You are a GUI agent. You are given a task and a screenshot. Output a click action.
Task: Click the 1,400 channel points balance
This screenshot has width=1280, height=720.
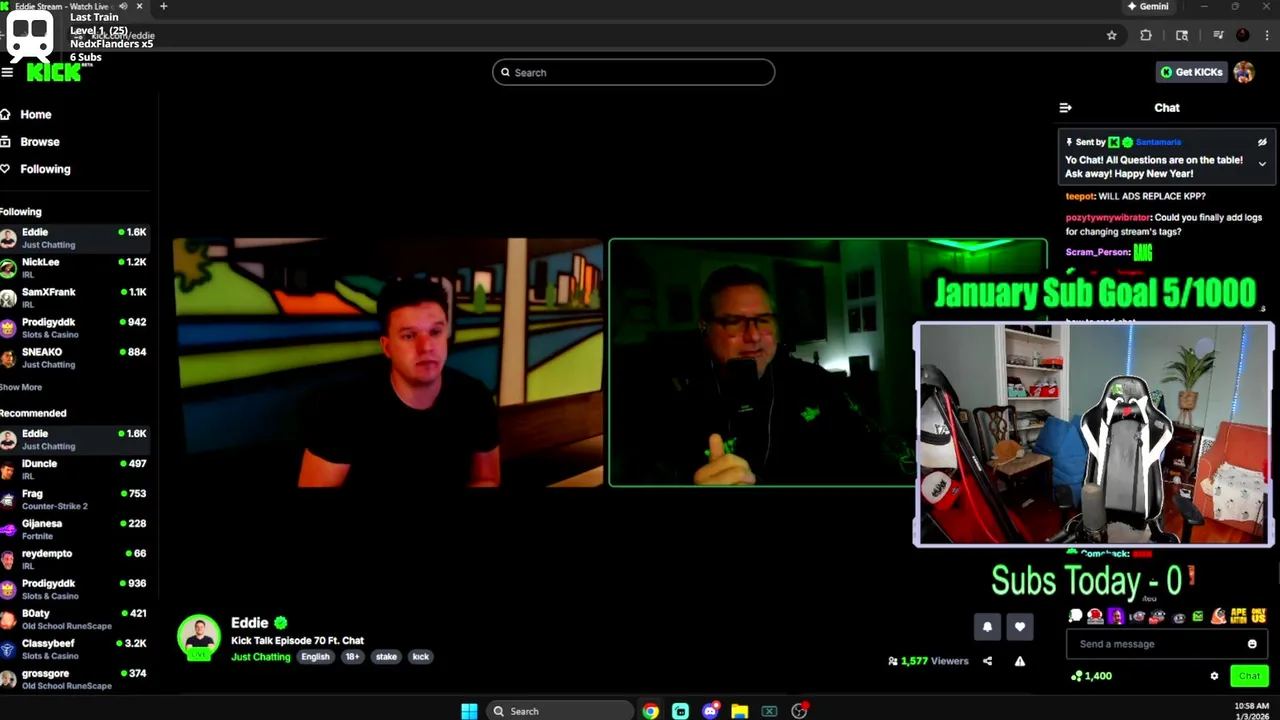point(1091,676)
